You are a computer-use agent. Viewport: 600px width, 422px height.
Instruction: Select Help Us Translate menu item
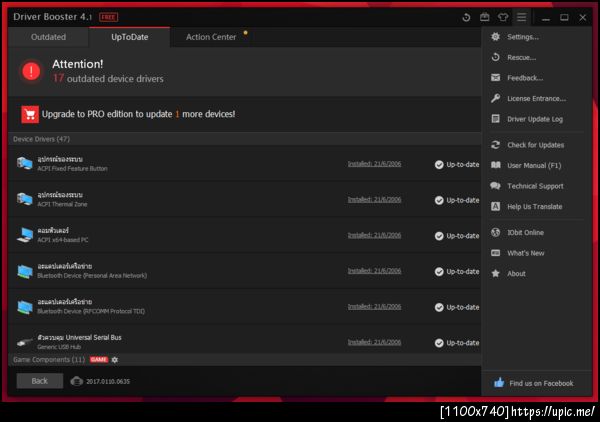point(535,207)
